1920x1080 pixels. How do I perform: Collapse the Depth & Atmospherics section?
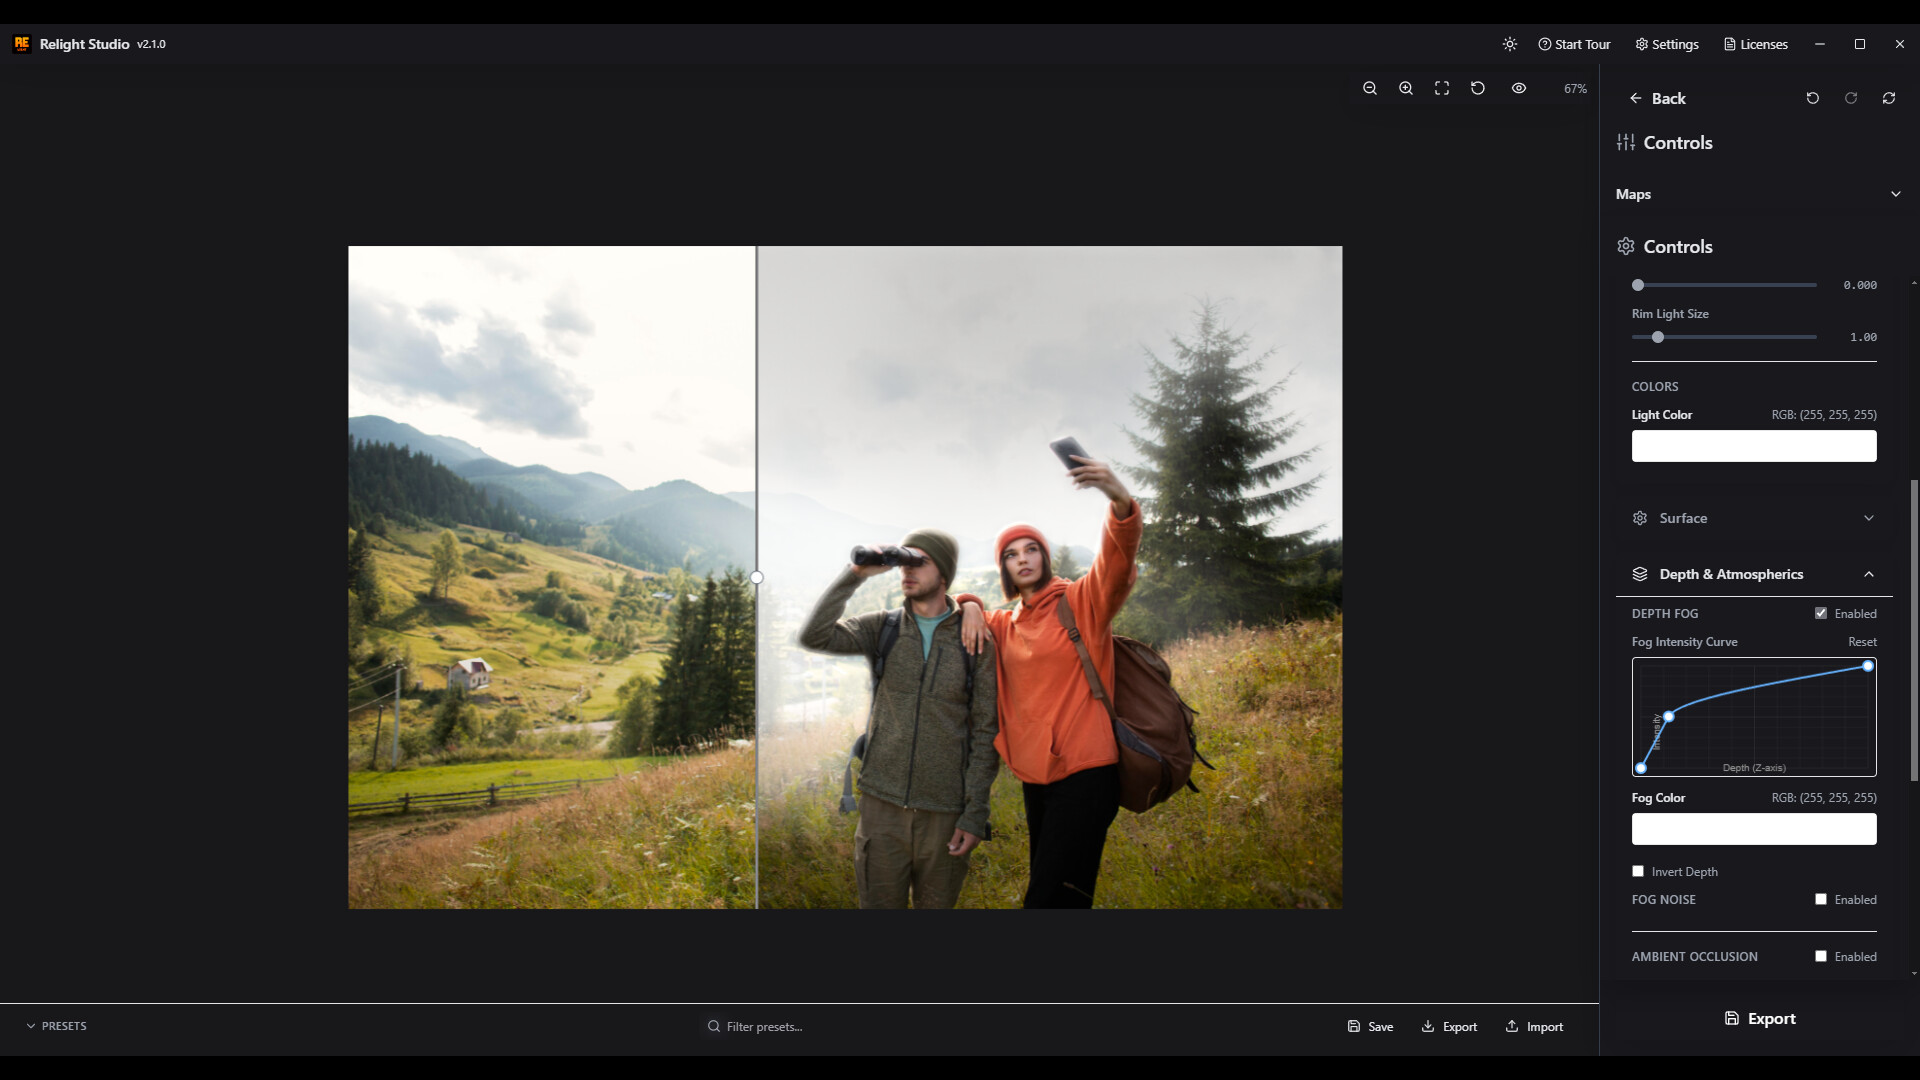coord(1868,574)
